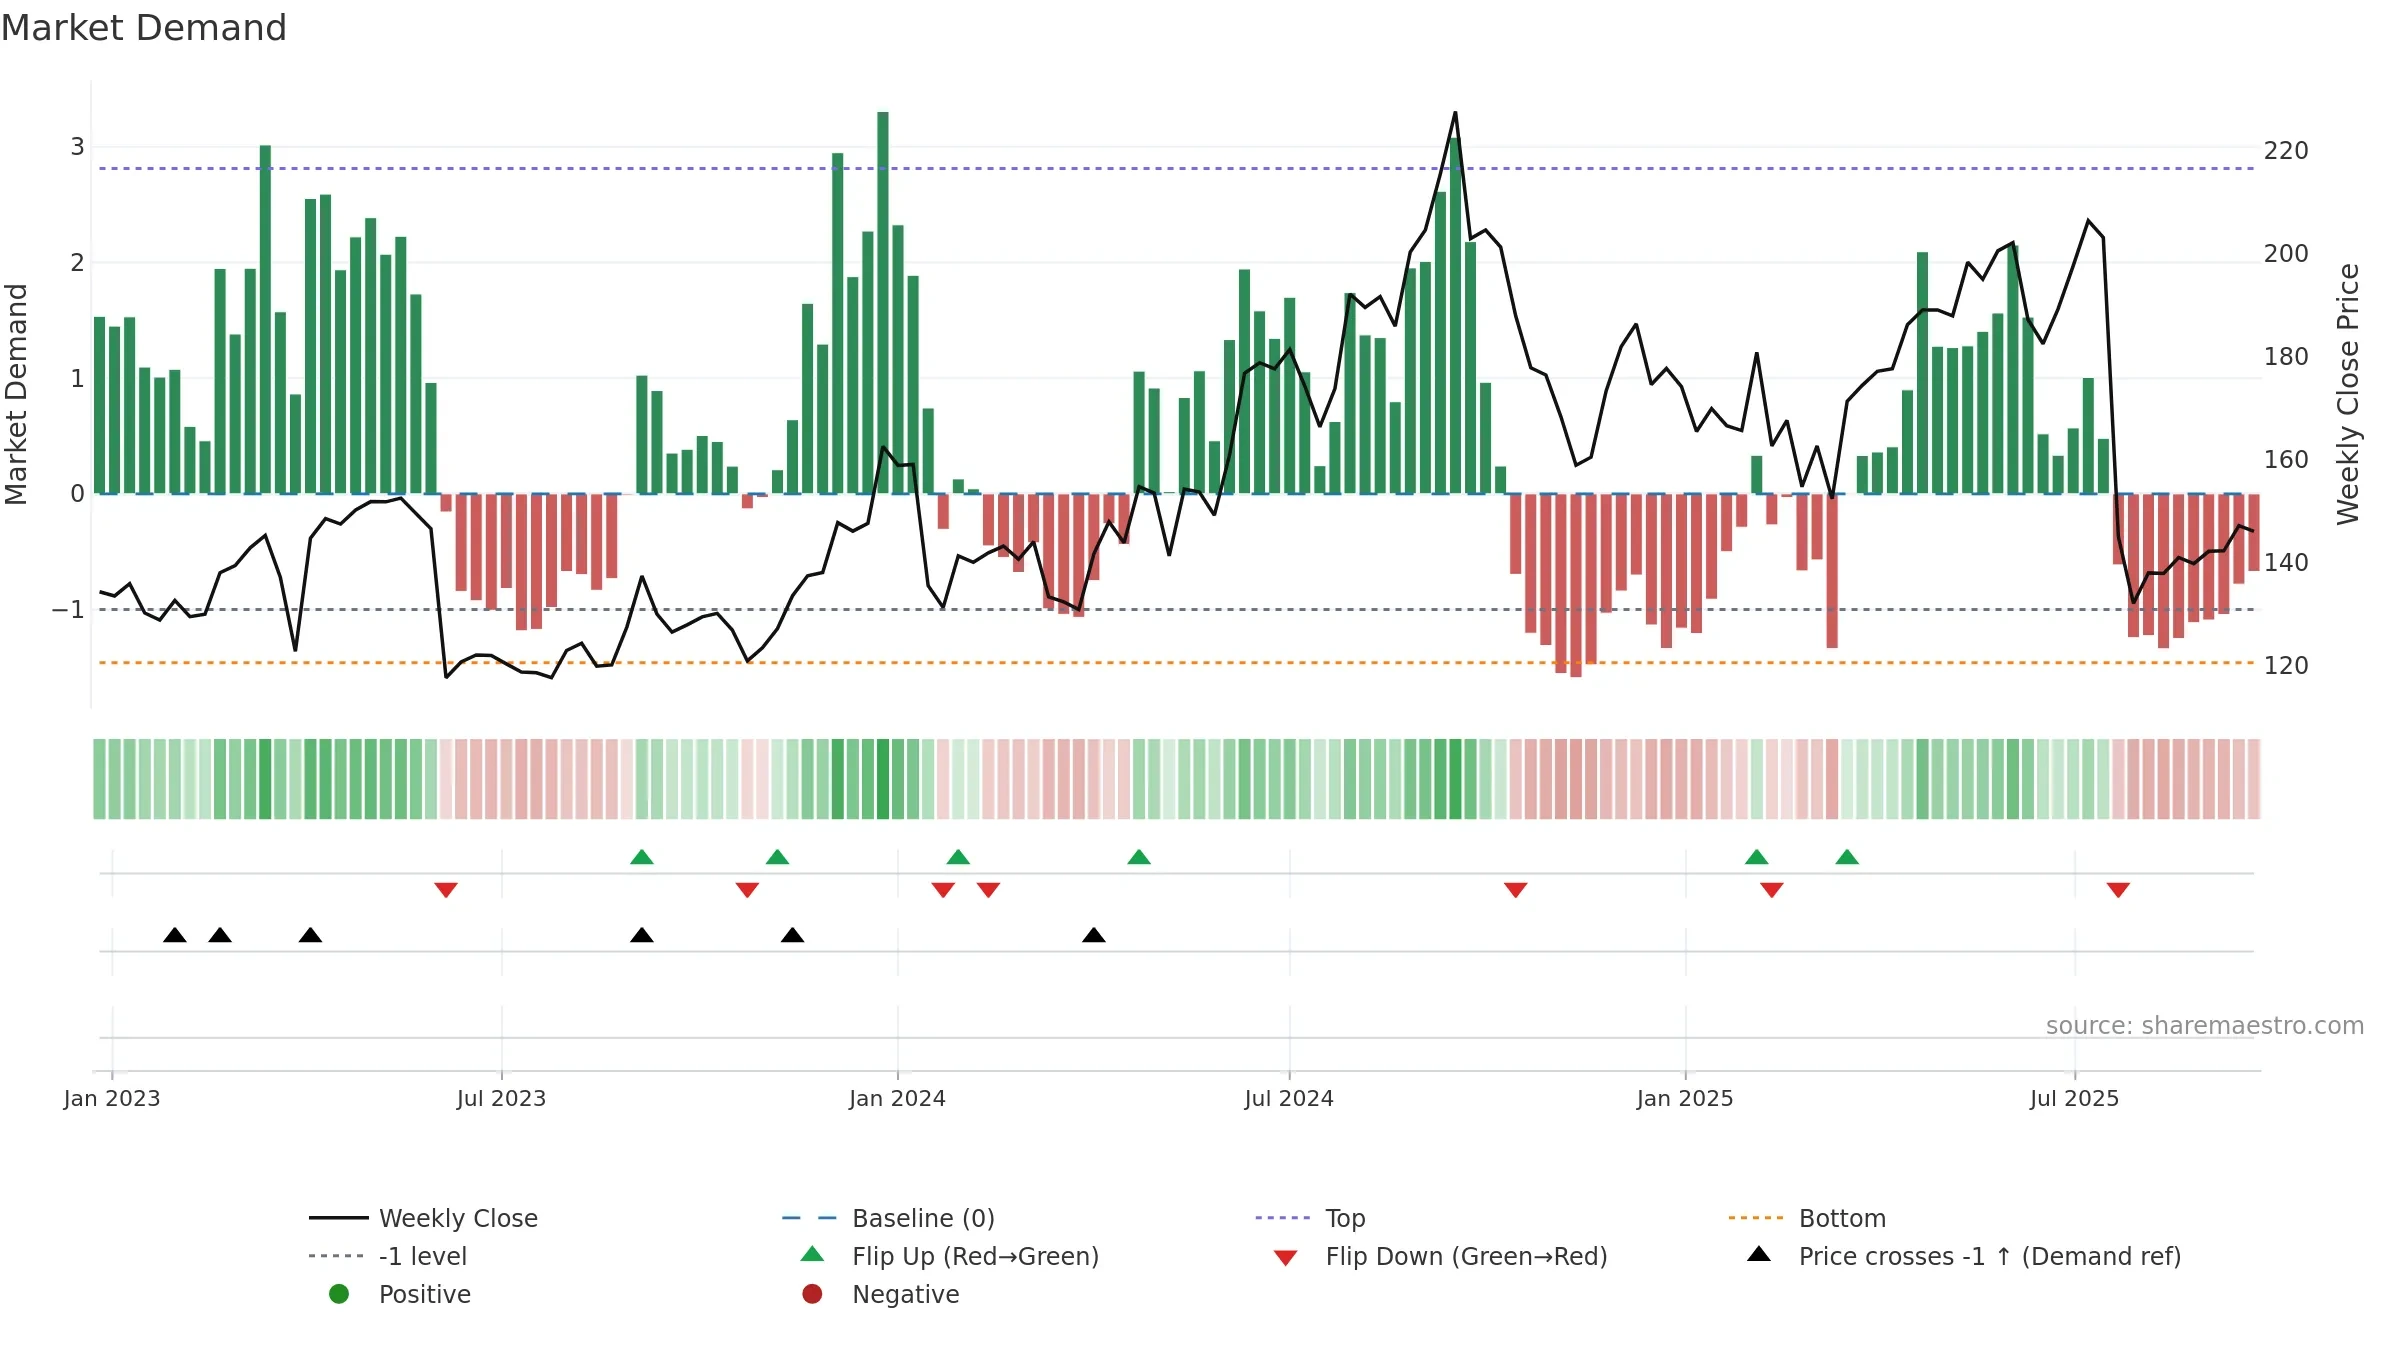Toggle Price crosses -1 legend entry

coord(1964,1256)
